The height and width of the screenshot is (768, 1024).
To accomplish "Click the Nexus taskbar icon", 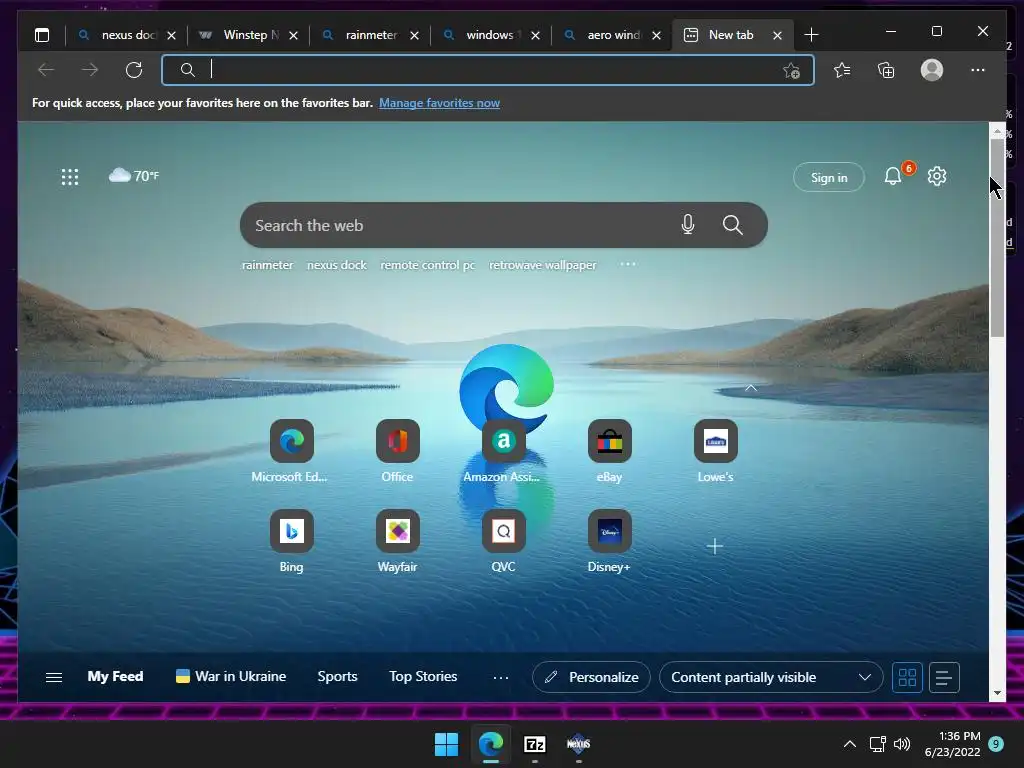I will pyautogui.click(x=579, y=744).
